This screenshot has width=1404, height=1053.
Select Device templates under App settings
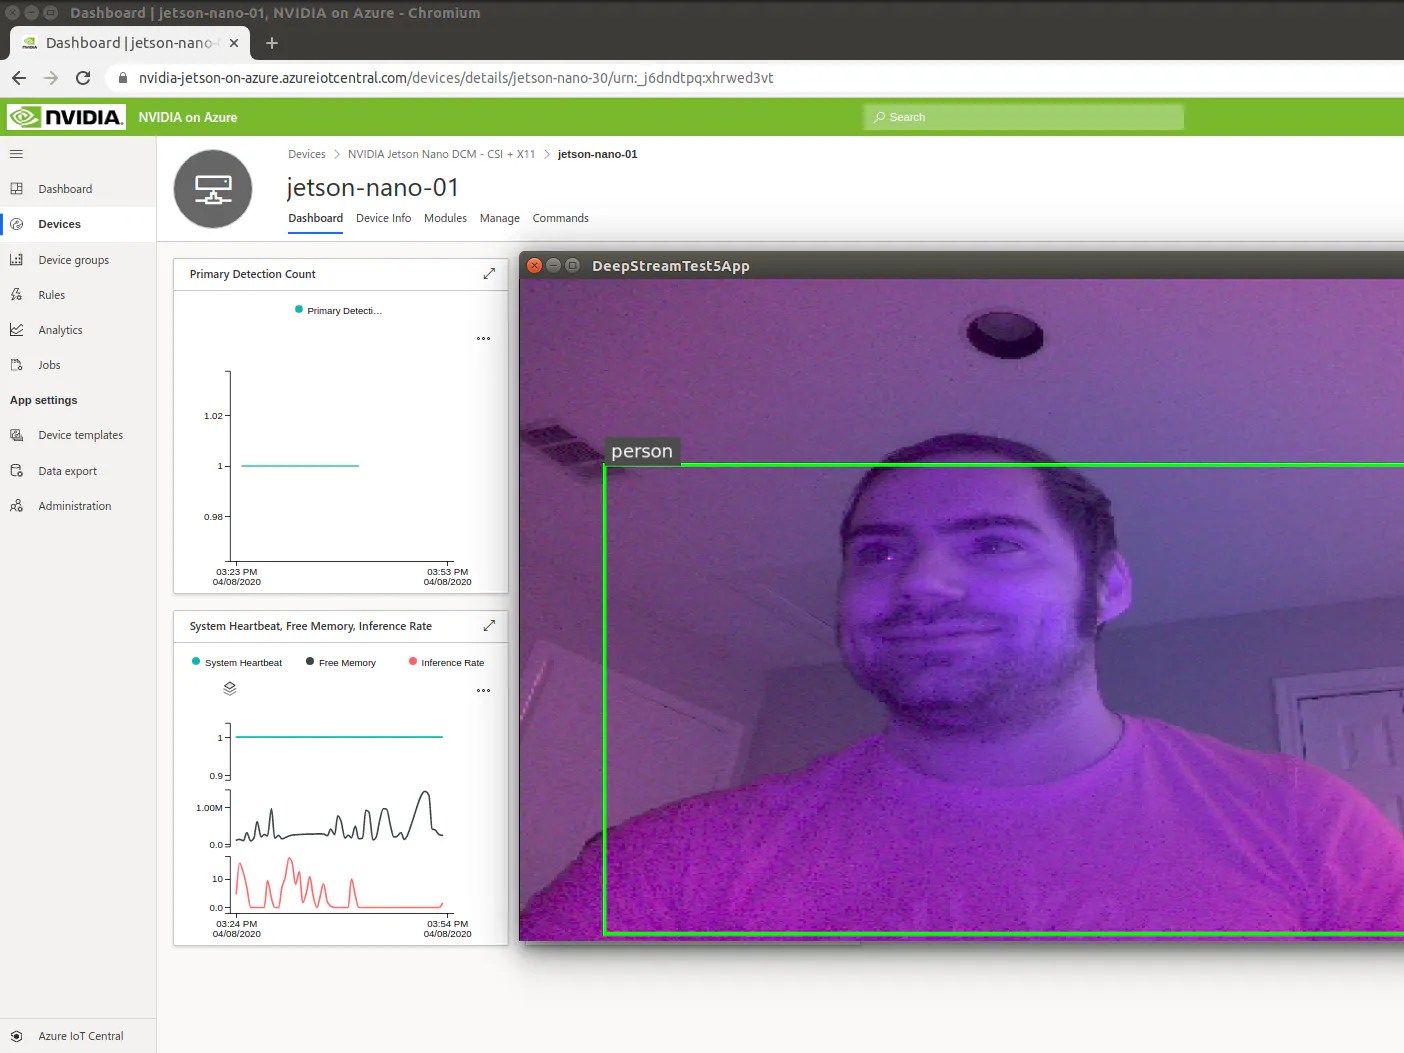tap(80, 434)
